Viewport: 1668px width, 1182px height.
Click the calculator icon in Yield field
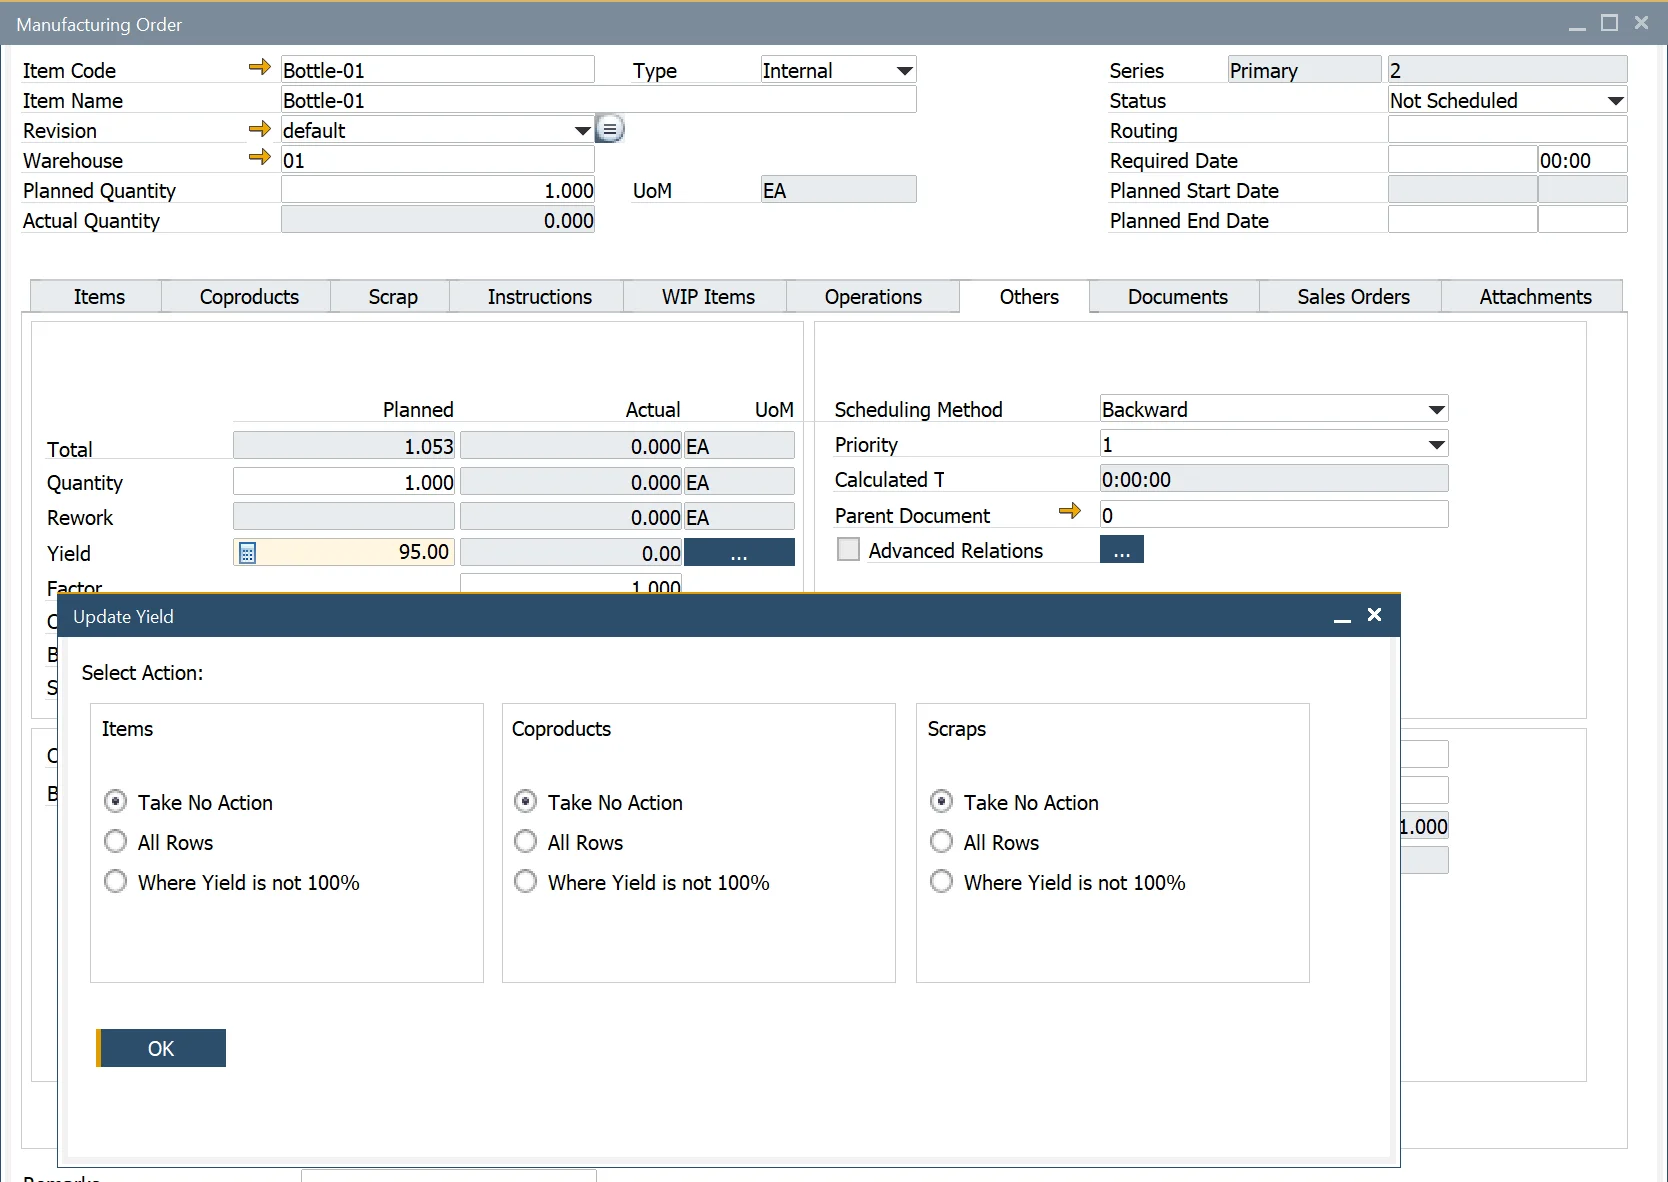(x=247, y=553)
